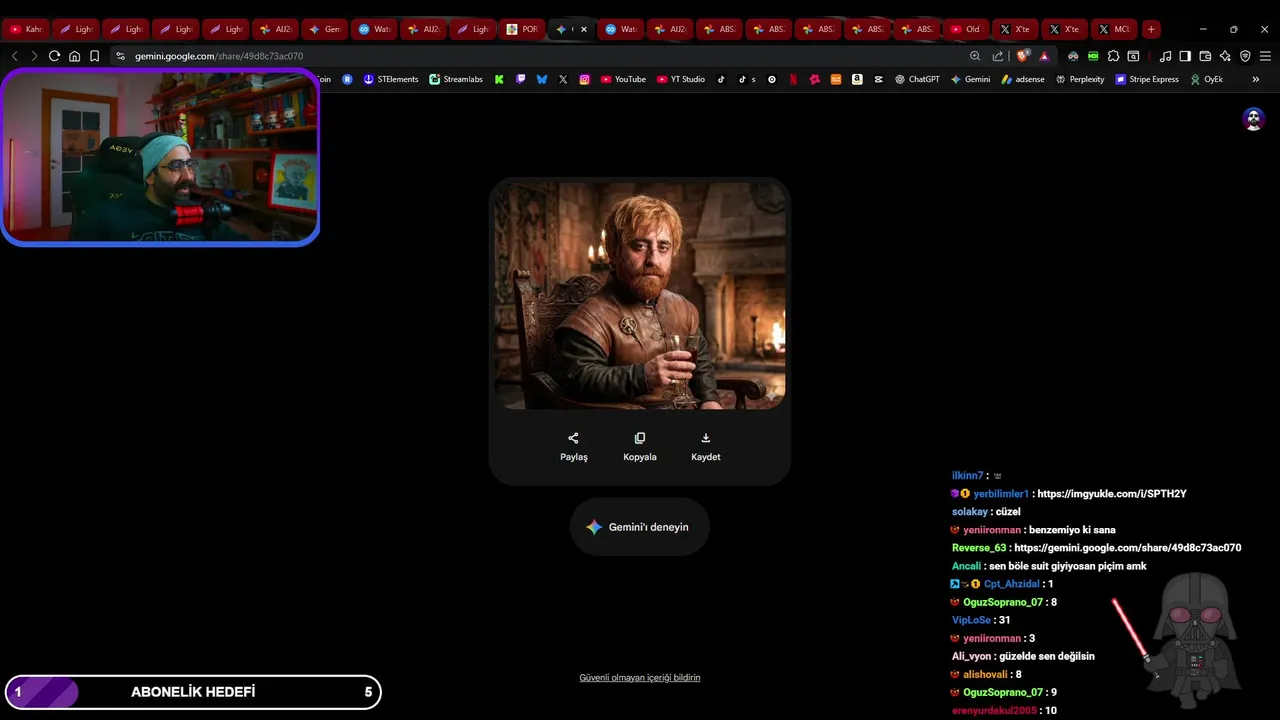Screen dimensions: 1280x720
Task: Bookmark this page with bookmark icon
Action: 94,56
